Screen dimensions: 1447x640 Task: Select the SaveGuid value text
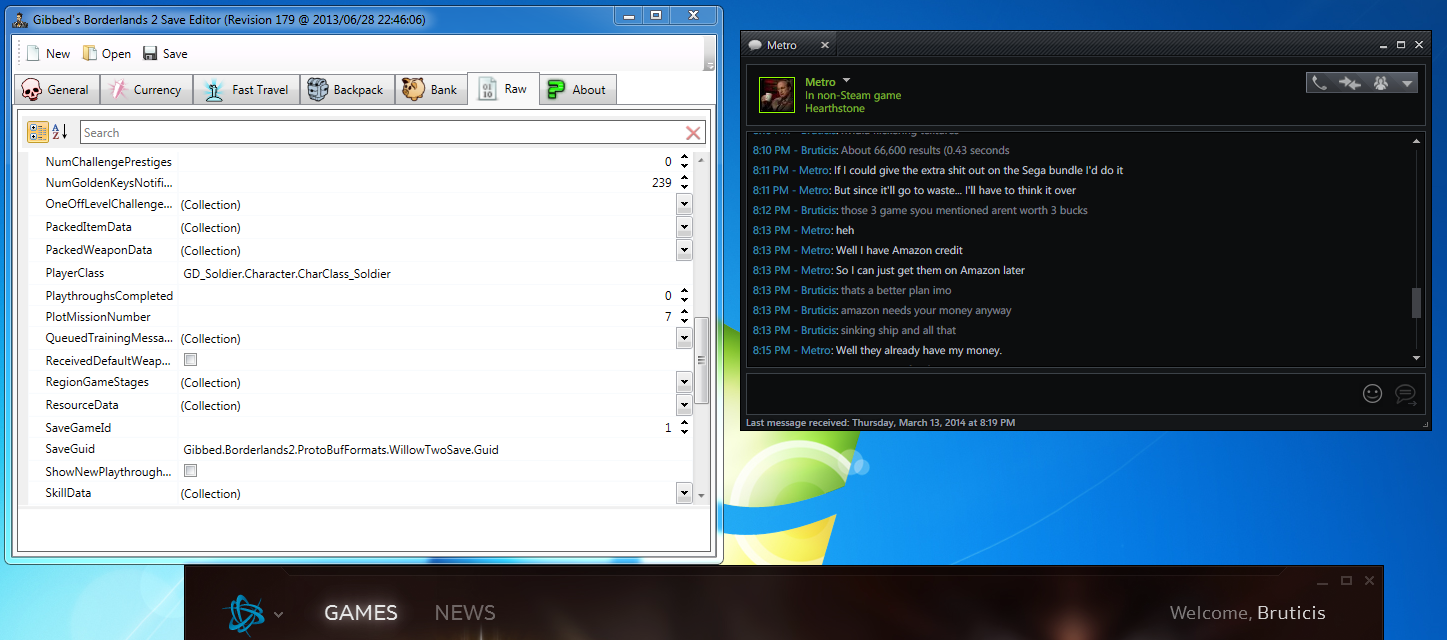(341, 450)
